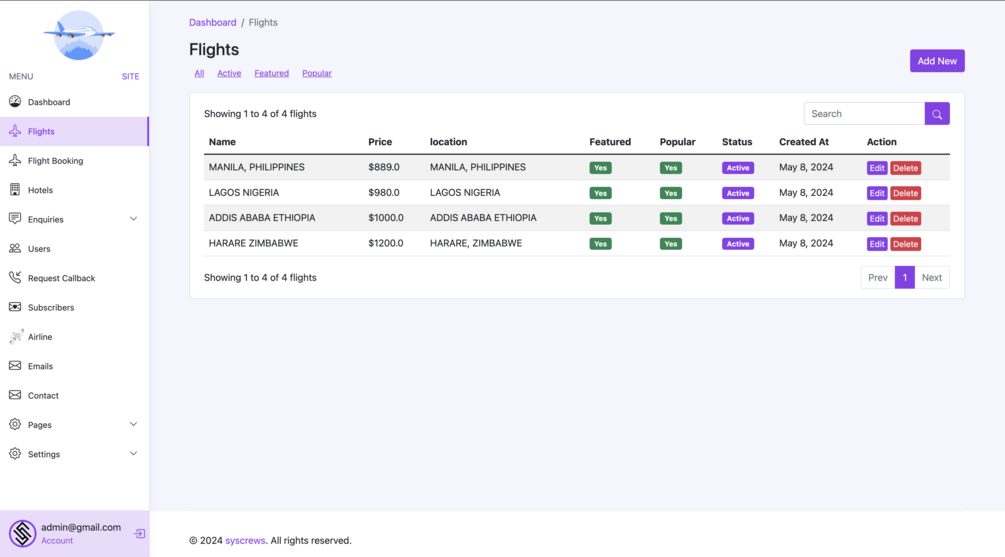Click the airplane logo at top left
Image resolution: width=1005 pixels, height=557 pixels.
[x=78, y=35]
